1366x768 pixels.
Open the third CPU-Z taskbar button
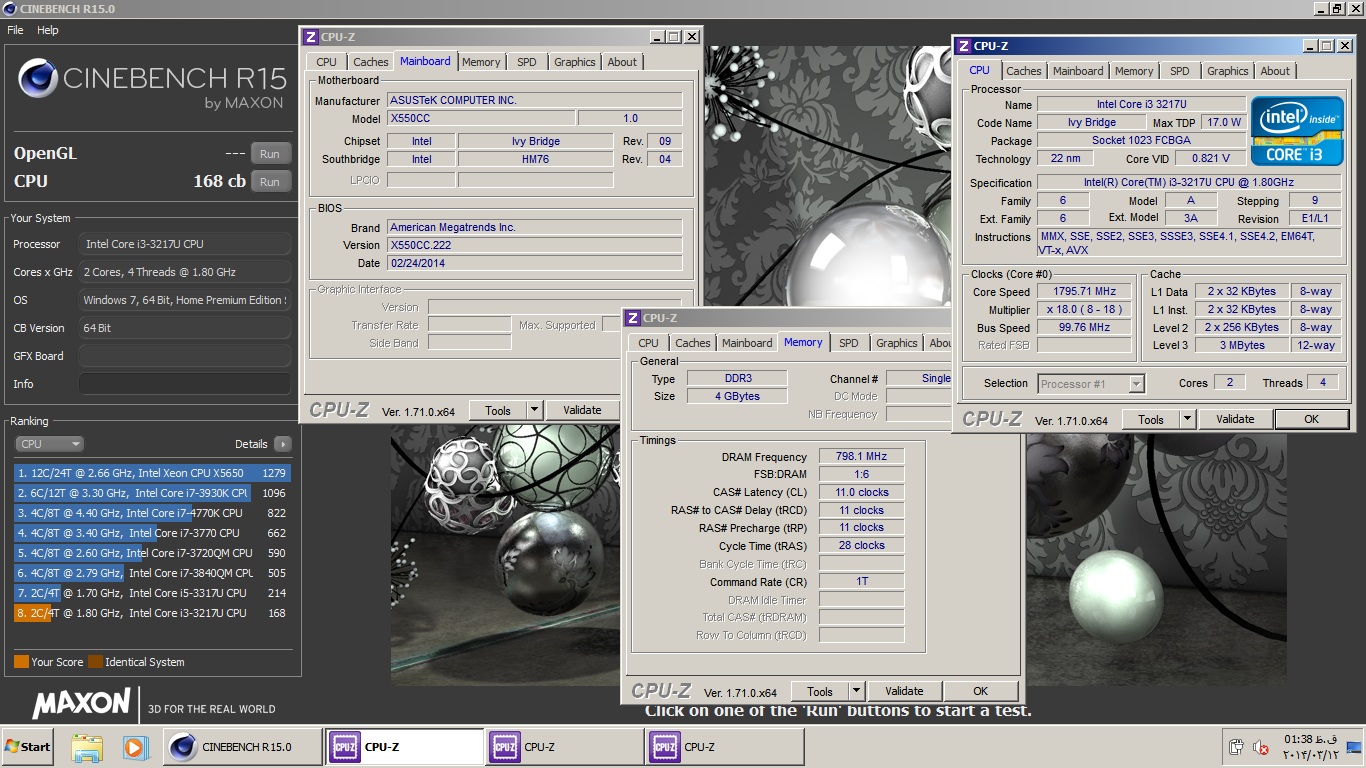pos(725,747)
